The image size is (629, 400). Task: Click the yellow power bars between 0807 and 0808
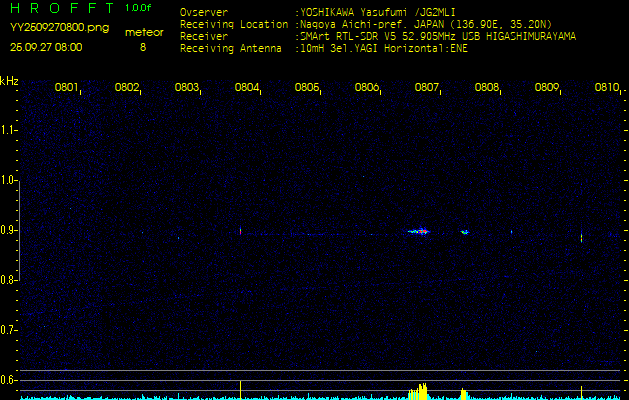pyautogui.click(x=464, y=394)
